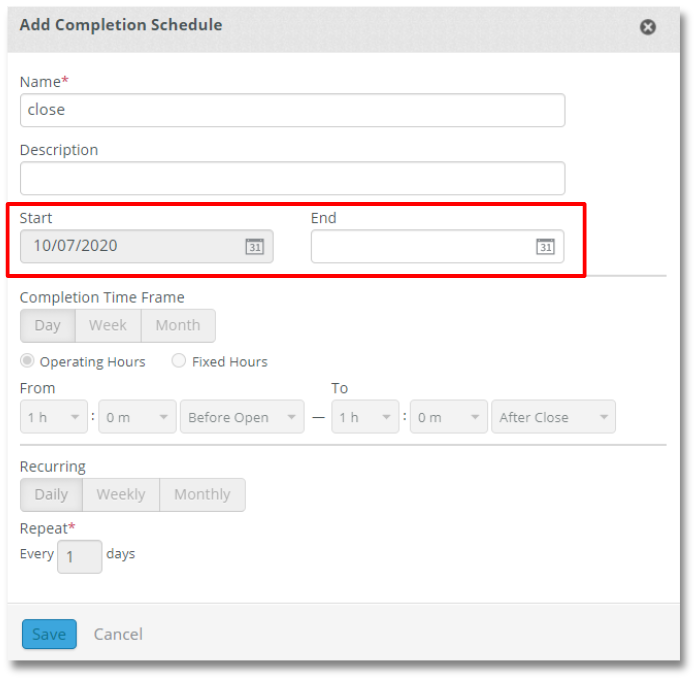Switch to Week time frame
The height and width of the screenshot is (679, 699).
108,326
